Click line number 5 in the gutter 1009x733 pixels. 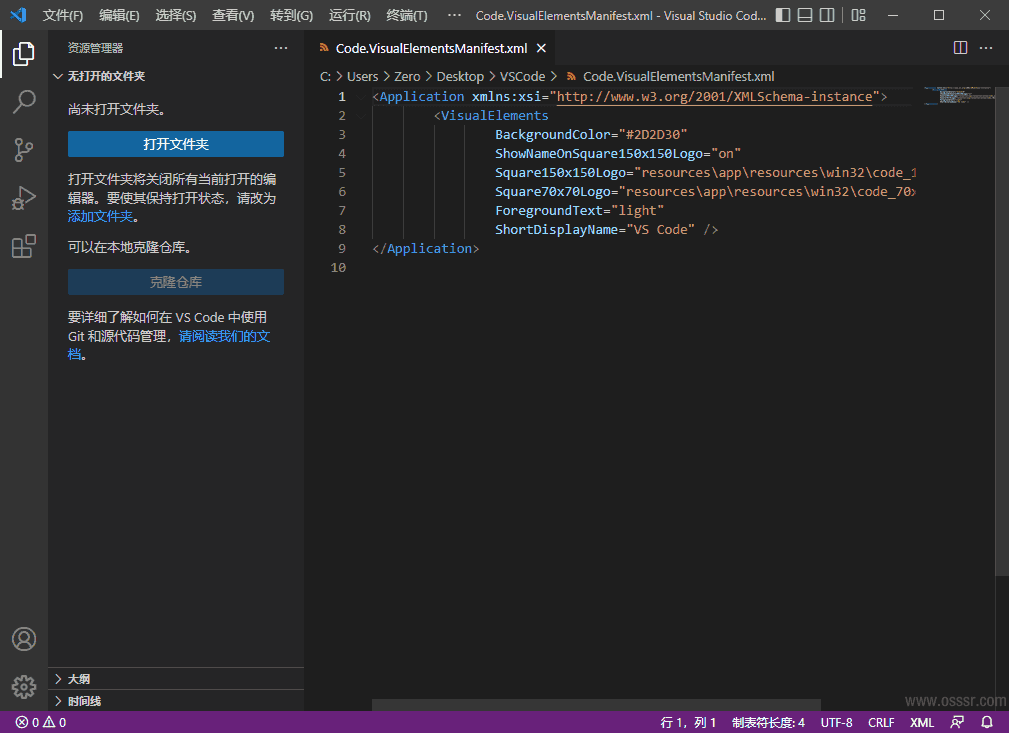[342, 172]
